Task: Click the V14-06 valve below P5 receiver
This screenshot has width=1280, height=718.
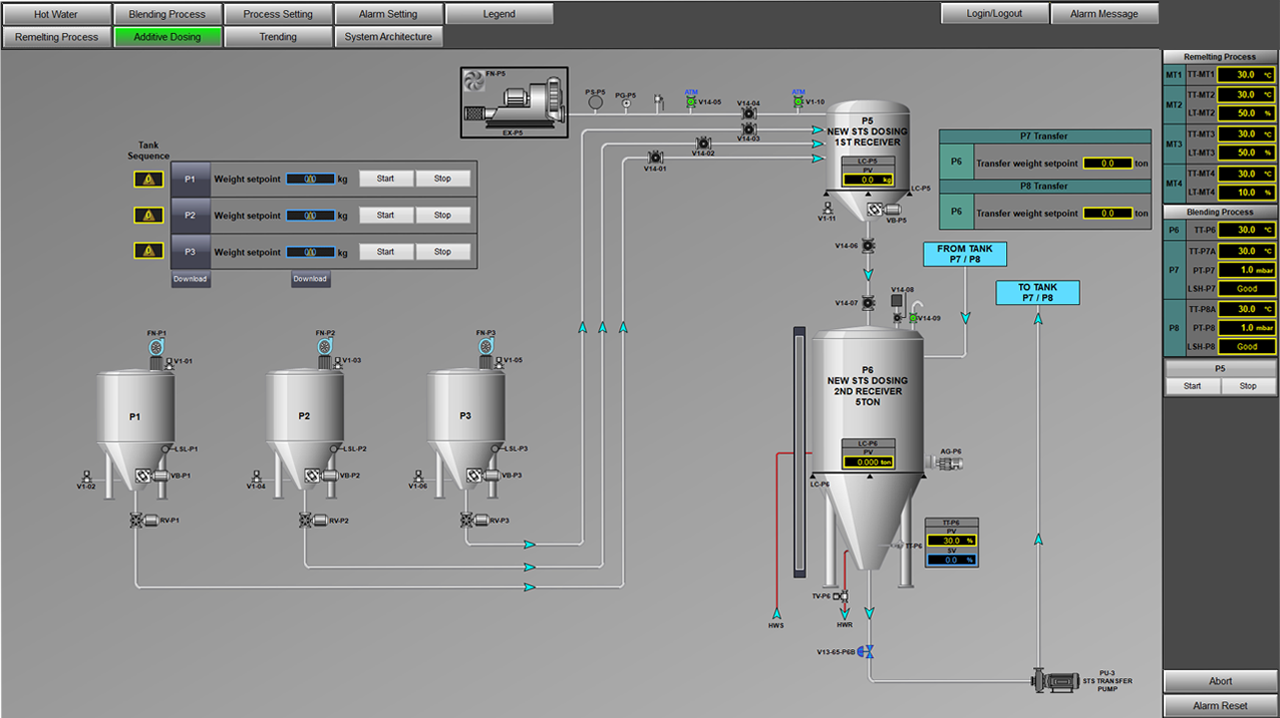Action: tap(868, 246)
